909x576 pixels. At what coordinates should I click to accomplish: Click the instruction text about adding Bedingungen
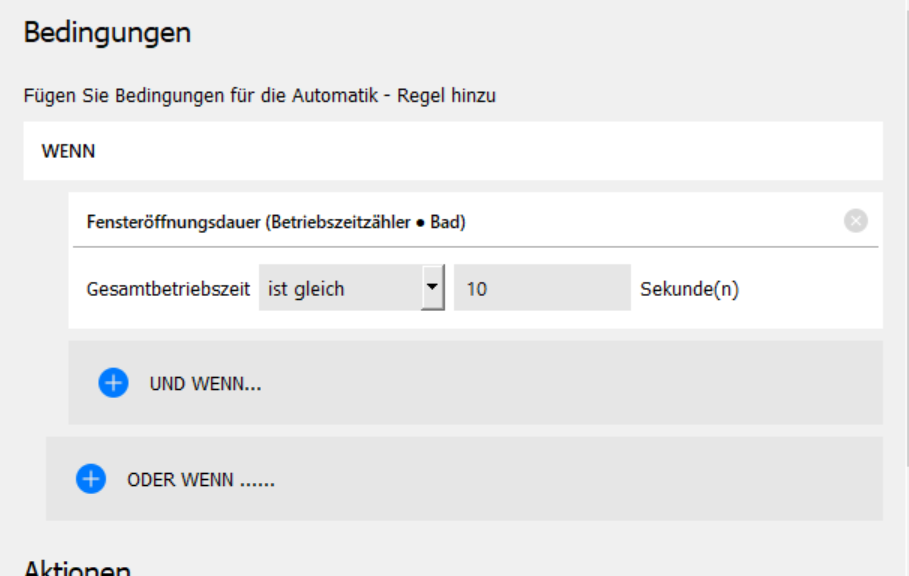point(260,97)
